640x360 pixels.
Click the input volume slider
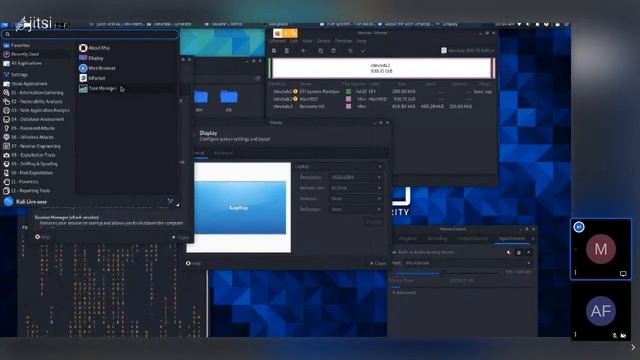[445, 273]
